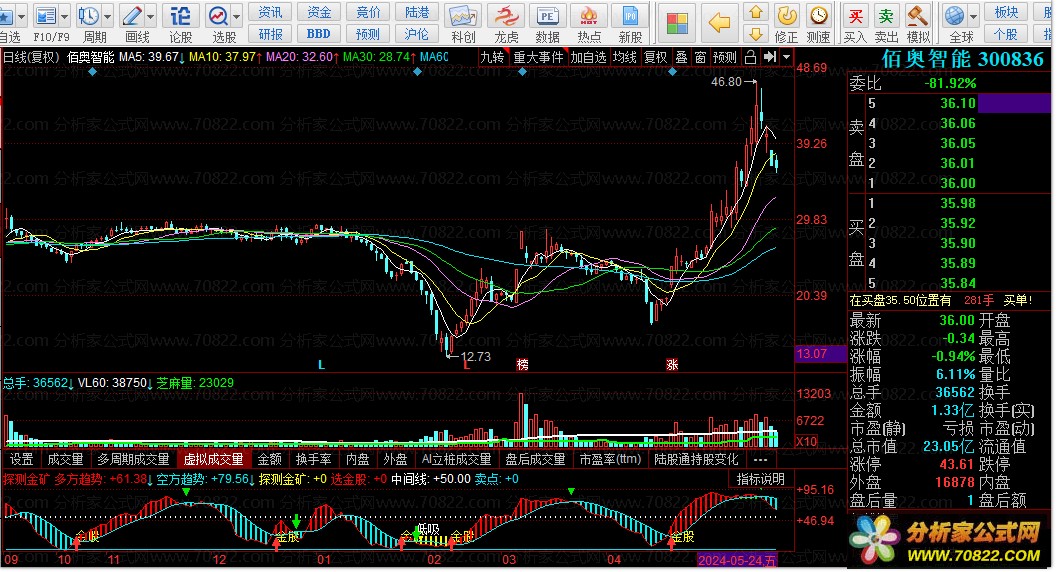The image size is (1057, 572).
Task: Expand the 自选 watchlist dropdown arrow
Action: click(22, 15)
